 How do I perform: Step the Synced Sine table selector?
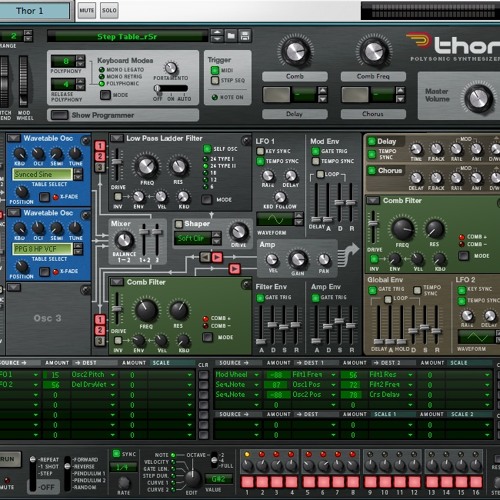(x=78, y=174)
